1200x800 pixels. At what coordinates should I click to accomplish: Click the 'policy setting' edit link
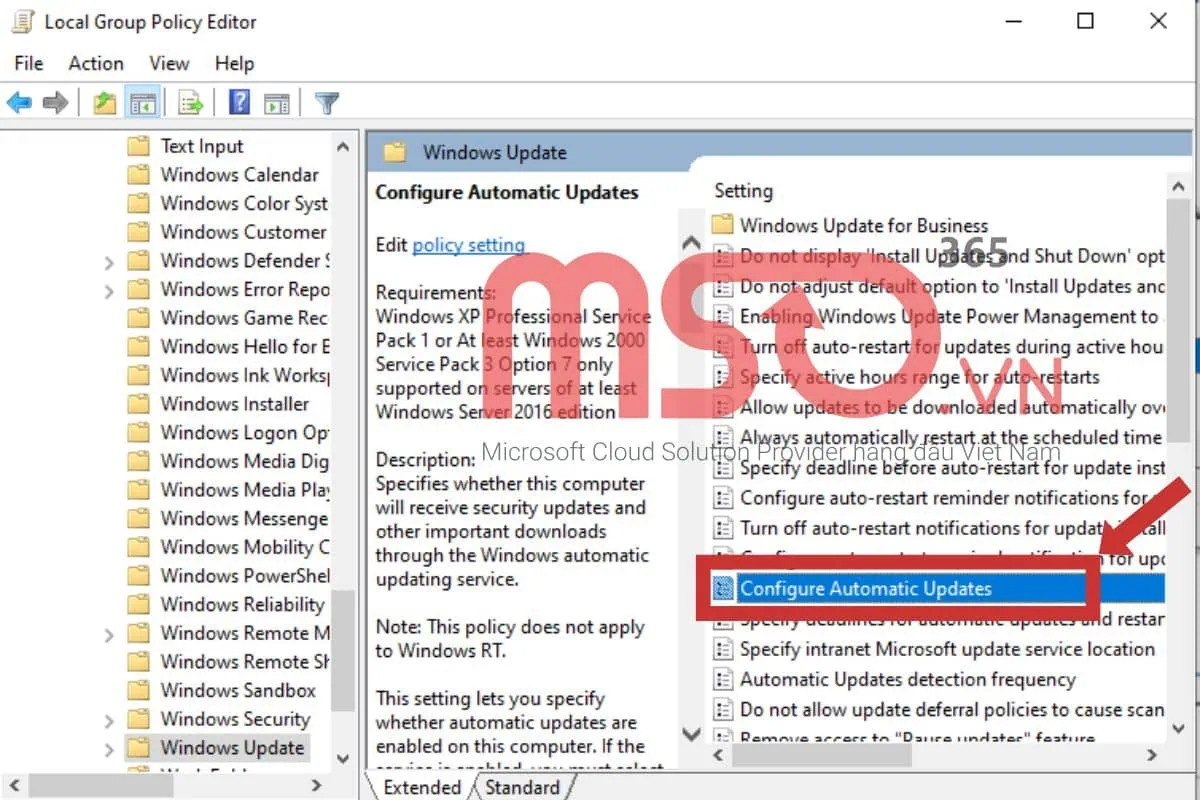click(468, 245)
